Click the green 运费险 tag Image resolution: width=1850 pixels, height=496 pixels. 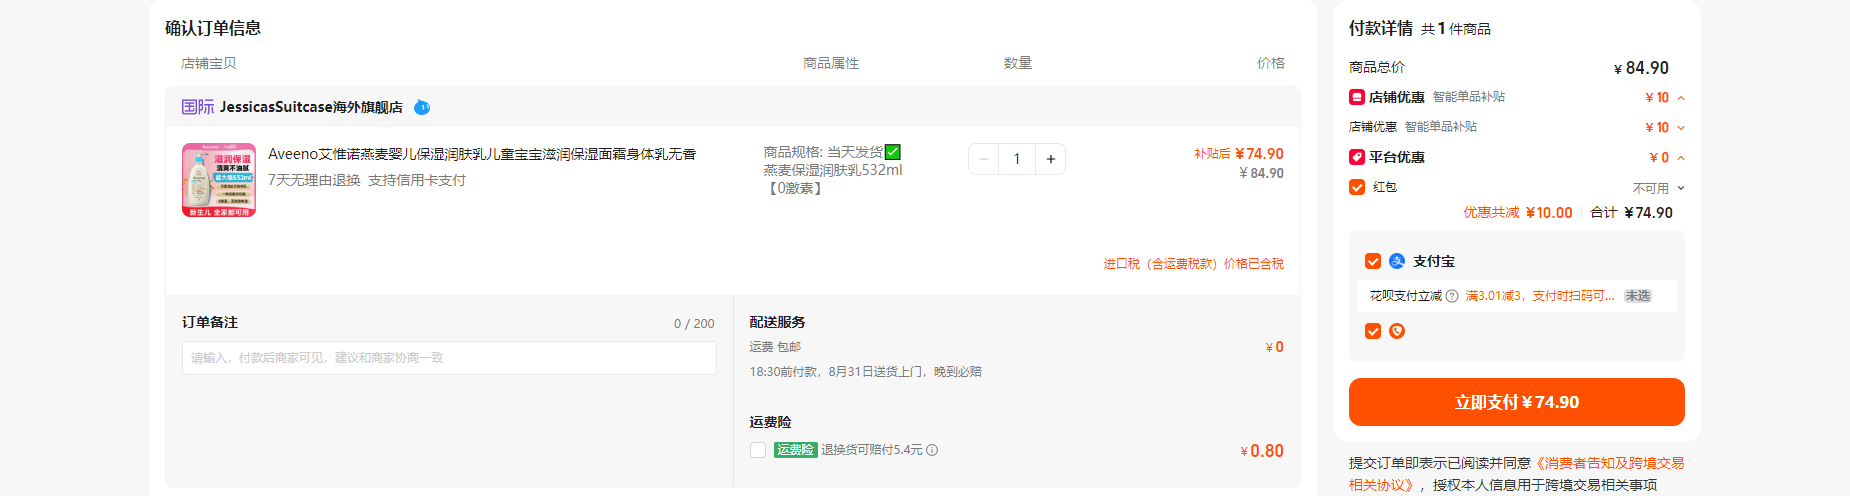pyautogui.click(x=796, y=450)
